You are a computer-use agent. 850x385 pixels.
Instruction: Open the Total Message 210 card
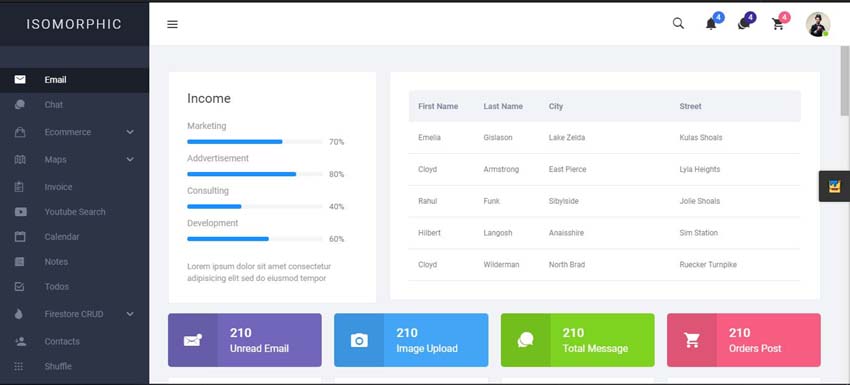coord(577,340)
